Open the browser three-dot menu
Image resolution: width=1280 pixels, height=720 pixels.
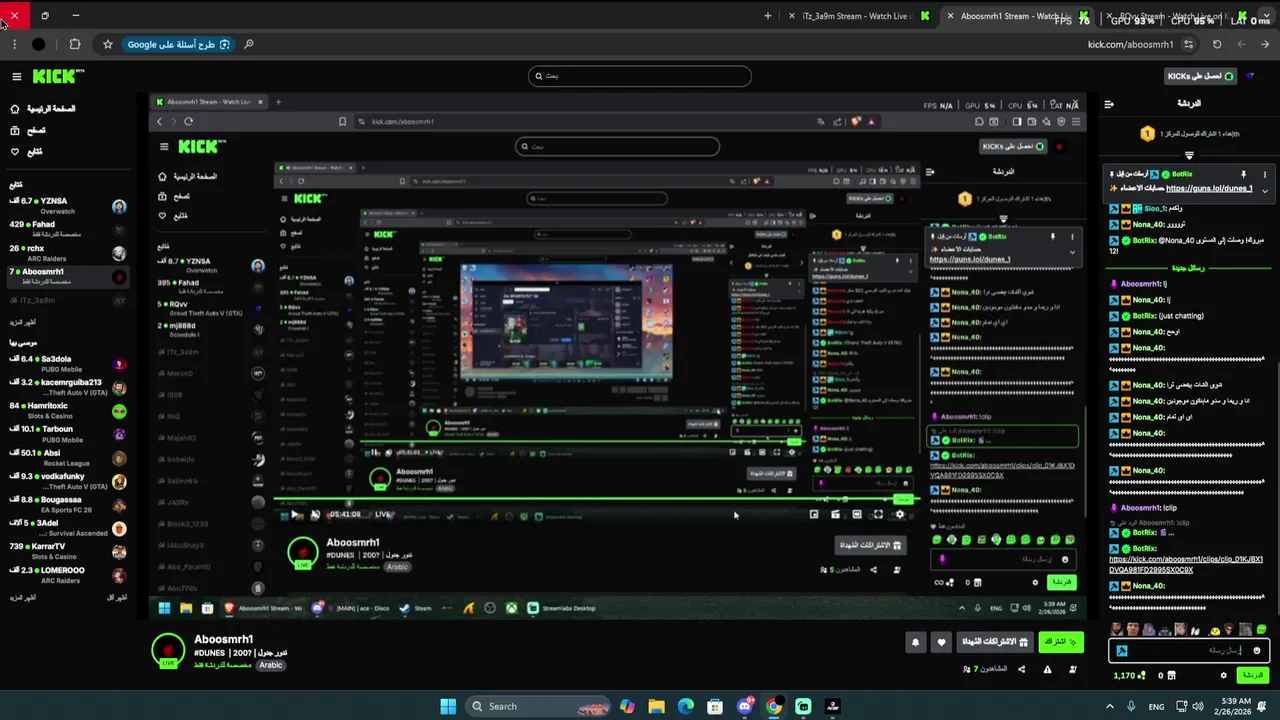point(14,44)
